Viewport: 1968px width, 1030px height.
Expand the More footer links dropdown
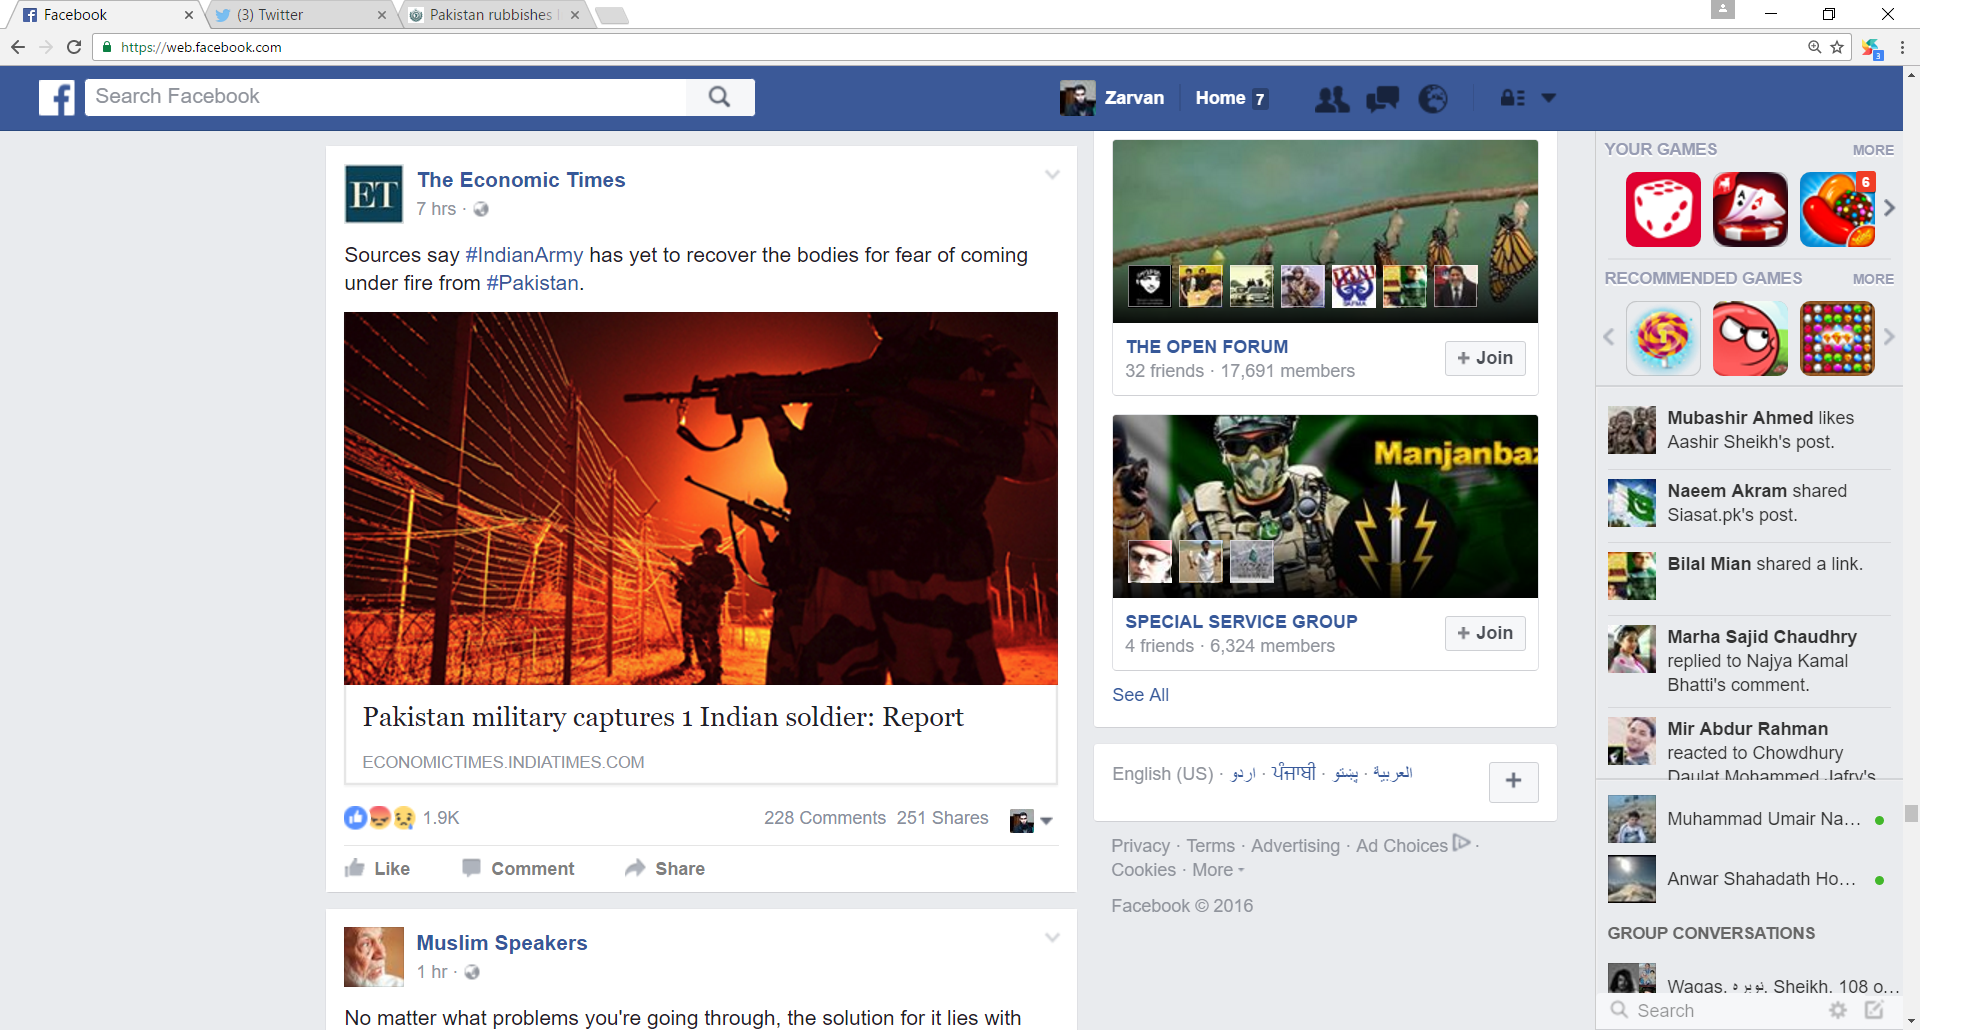(1218, 870)
